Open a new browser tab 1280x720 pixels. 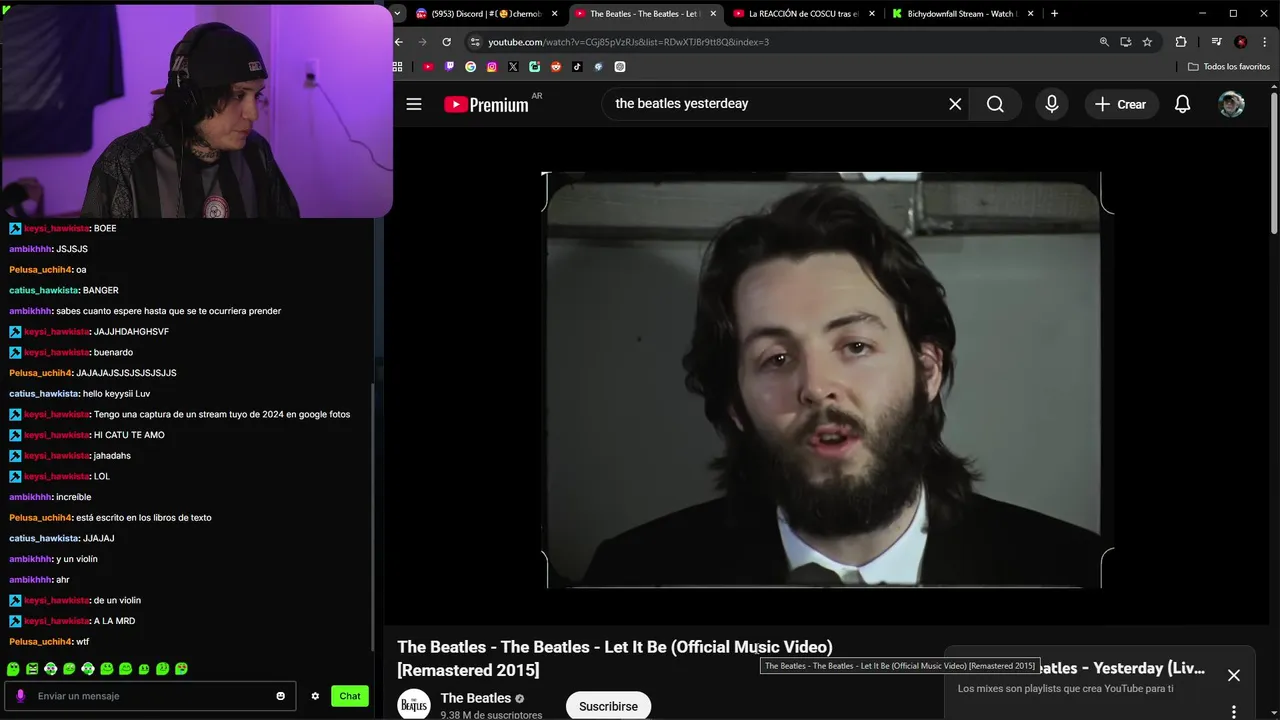click(x=1054, y=14)
